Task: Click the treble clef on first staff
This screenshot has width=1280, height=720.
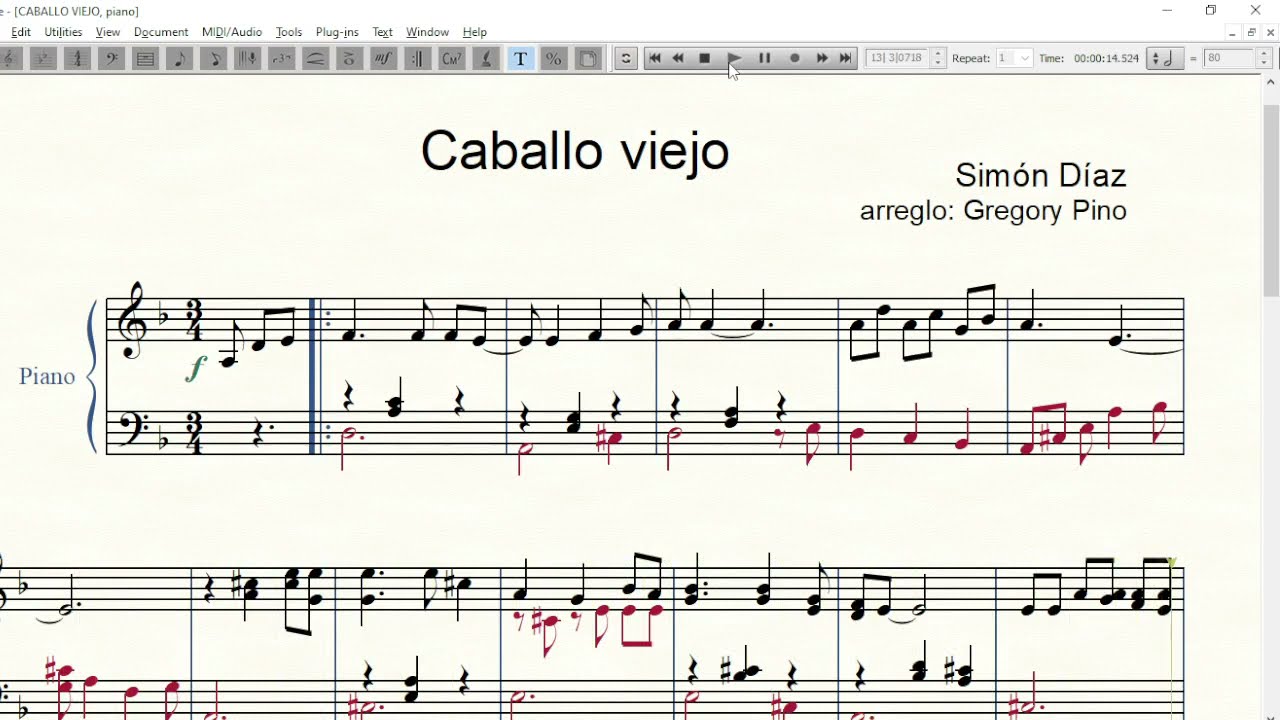Action: pyautogui.click(x=133, y=320)
